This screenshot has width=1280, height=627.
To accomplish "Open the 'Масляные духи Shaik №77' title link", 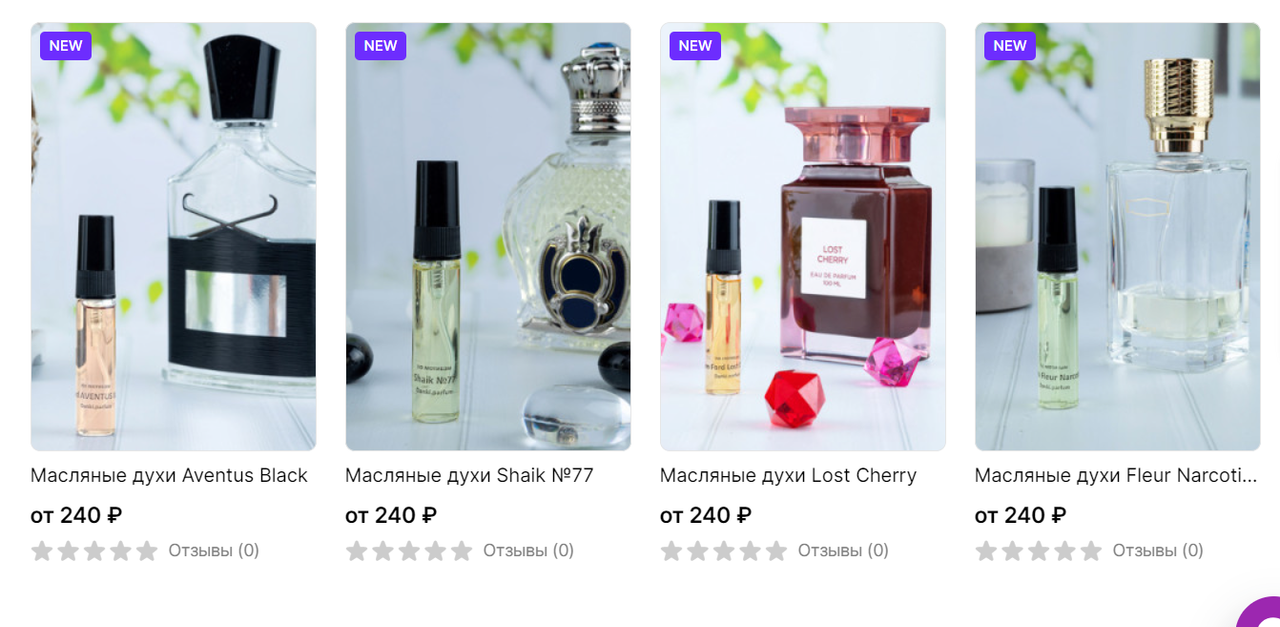I will point(469,476).
